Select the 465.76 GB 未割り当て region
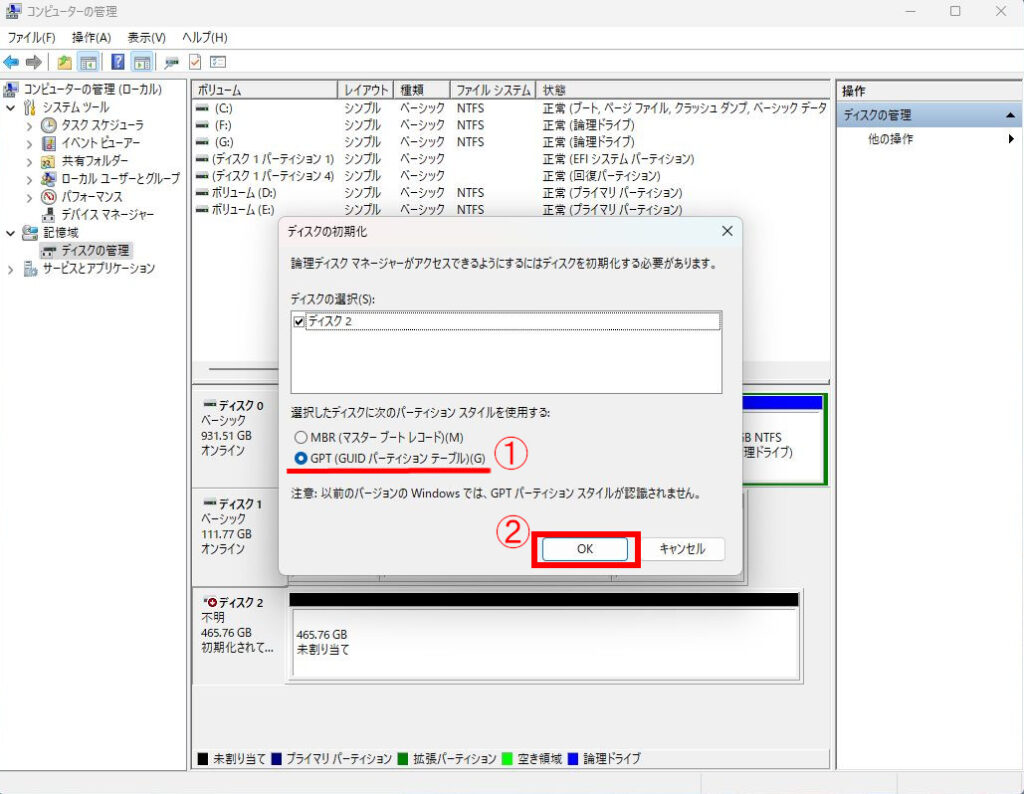This screenshot has height=794, width=1024. pos(545,643)
